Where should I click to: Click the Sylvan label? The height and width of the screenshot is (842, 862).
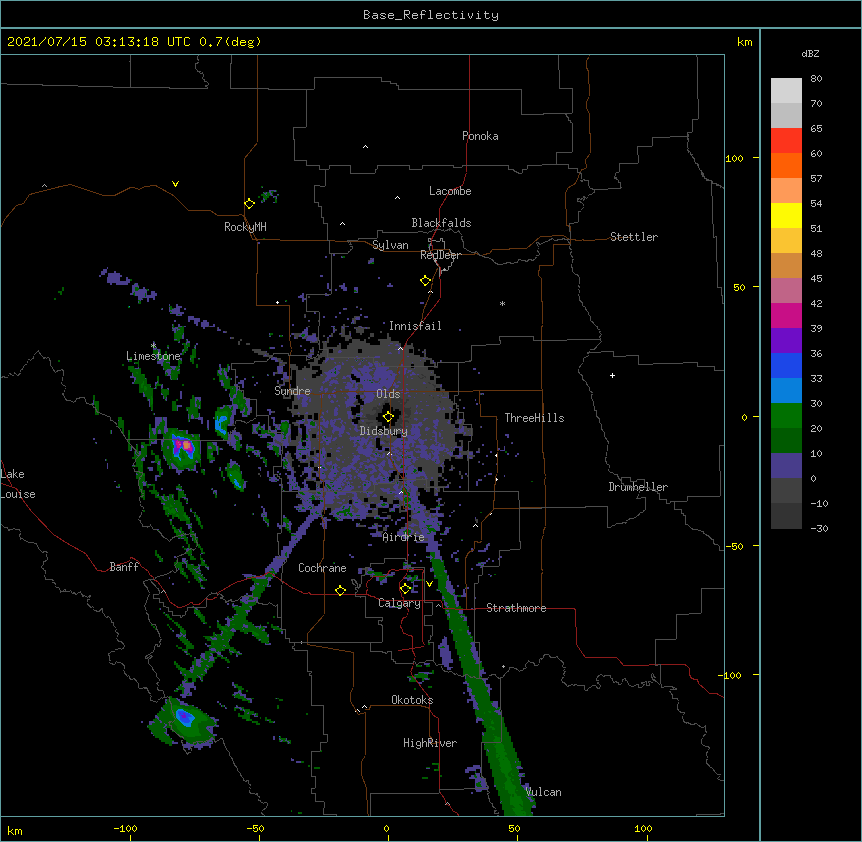click(x=390, y=245)
